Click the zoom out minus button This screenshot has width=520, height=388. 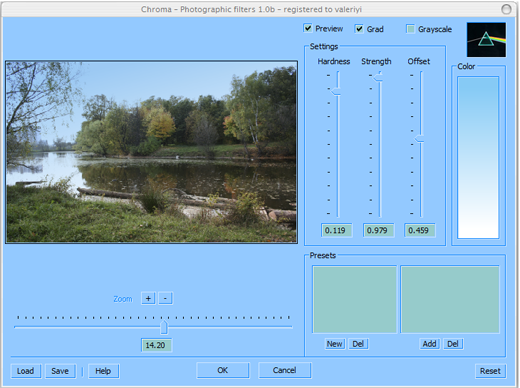tap(165, 298)
